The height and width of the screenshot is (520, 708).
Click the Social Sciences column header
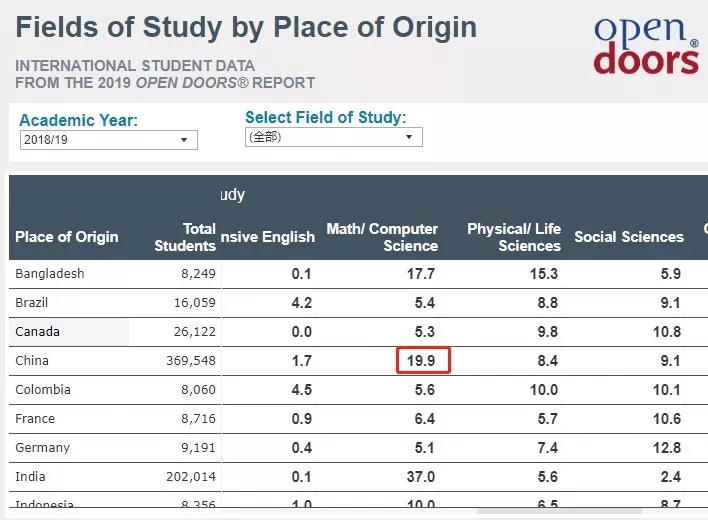pos(629,237)
